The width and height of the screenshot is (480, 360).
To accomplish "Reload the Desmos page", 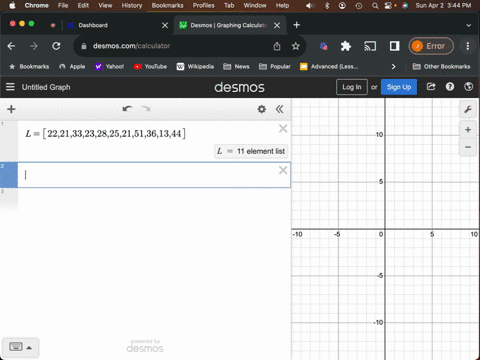I will click(x=56, y=46).
